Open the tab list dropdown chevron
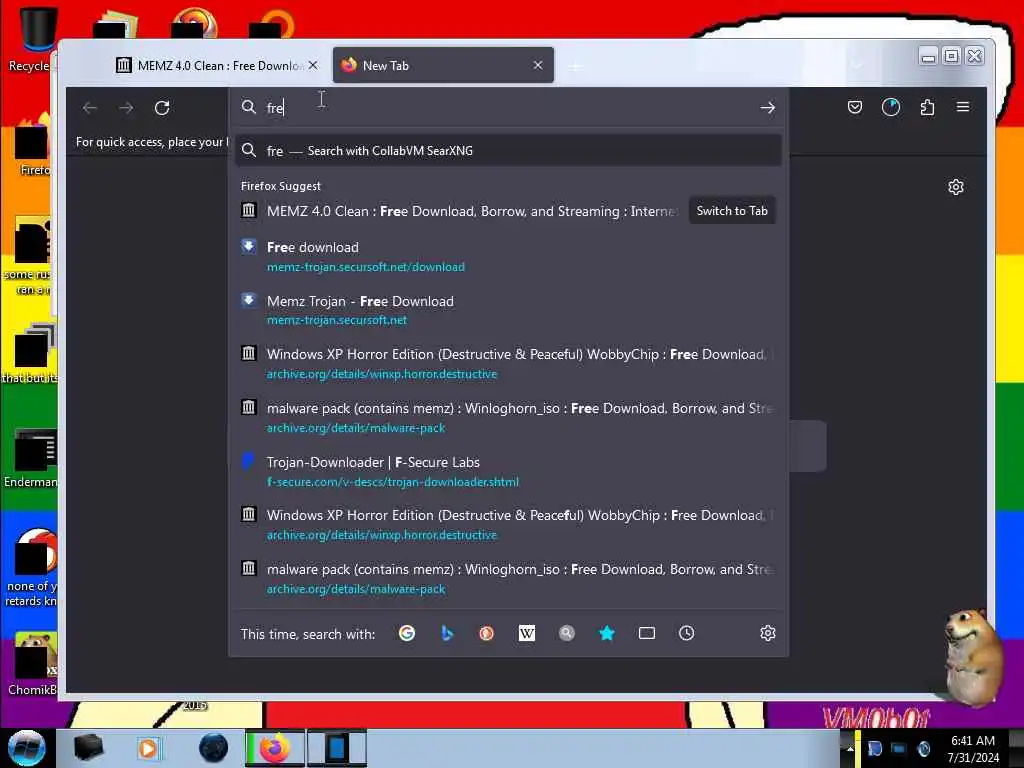The width and height of the screenshot is (1024, 768). pyautogui.click(x=857, y=65)
